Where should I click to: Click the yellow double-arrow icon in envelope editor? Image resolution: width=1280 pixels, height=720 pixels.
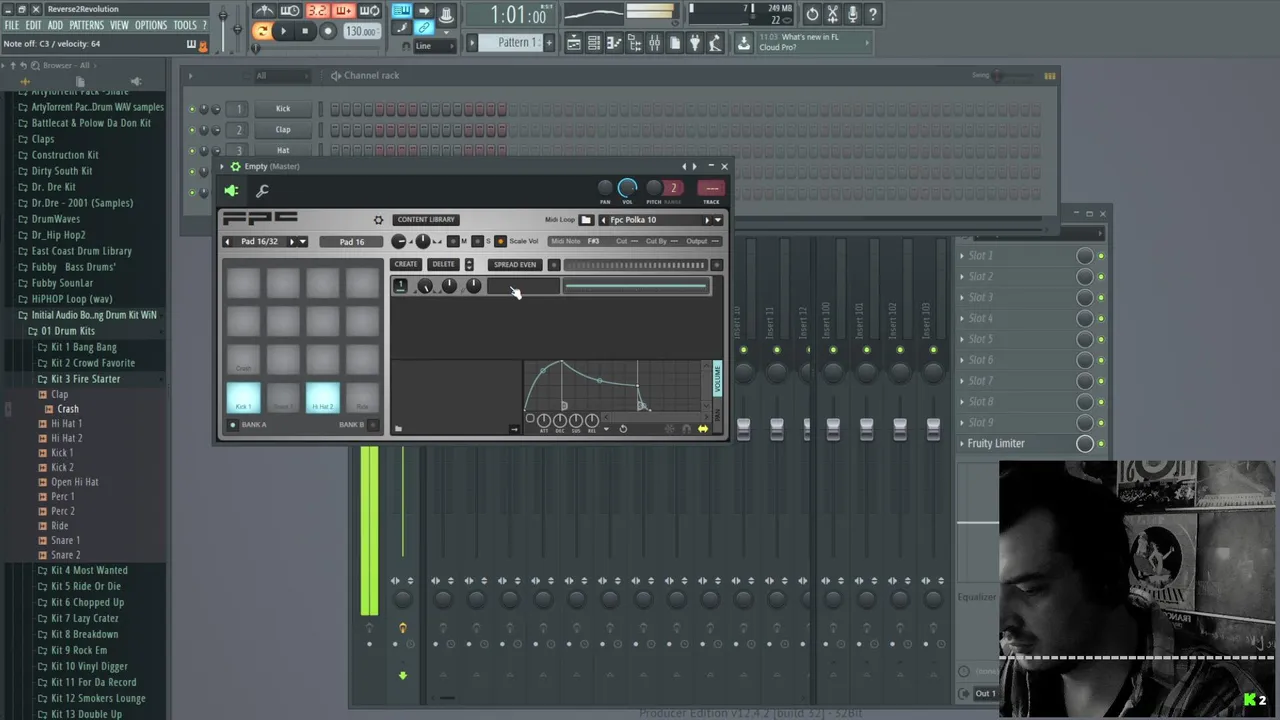point(703,429)
